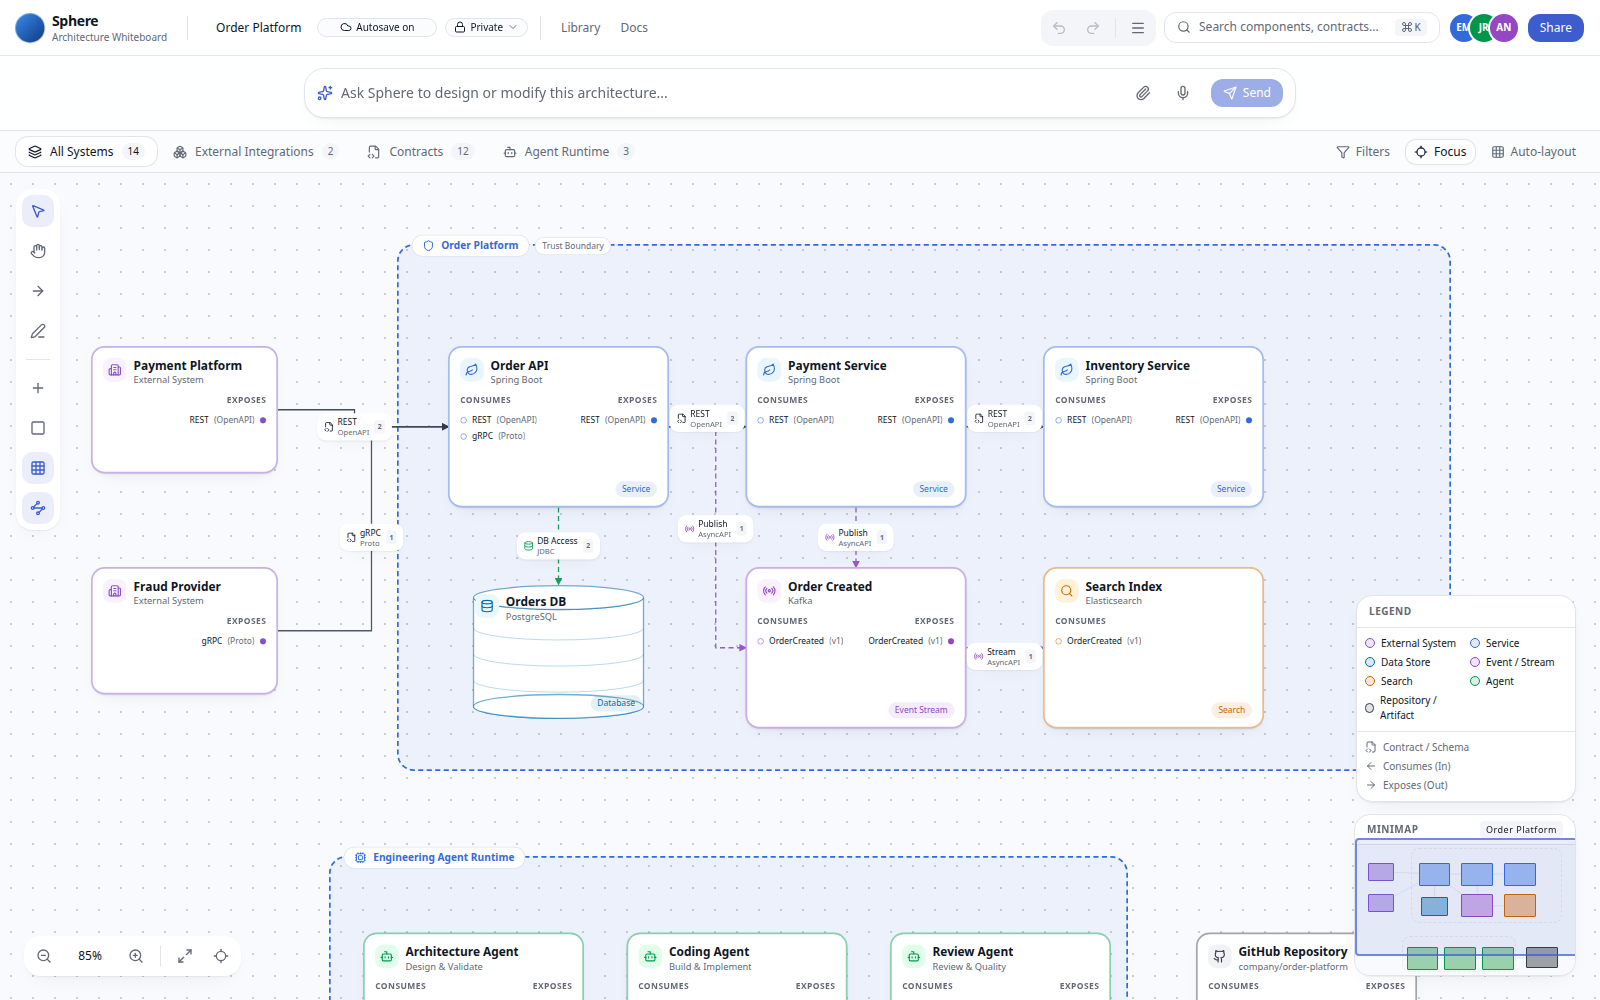This screenshot has width=1600, height=1000.
Task: Click the undo arrow
Action: (1059, 28)
